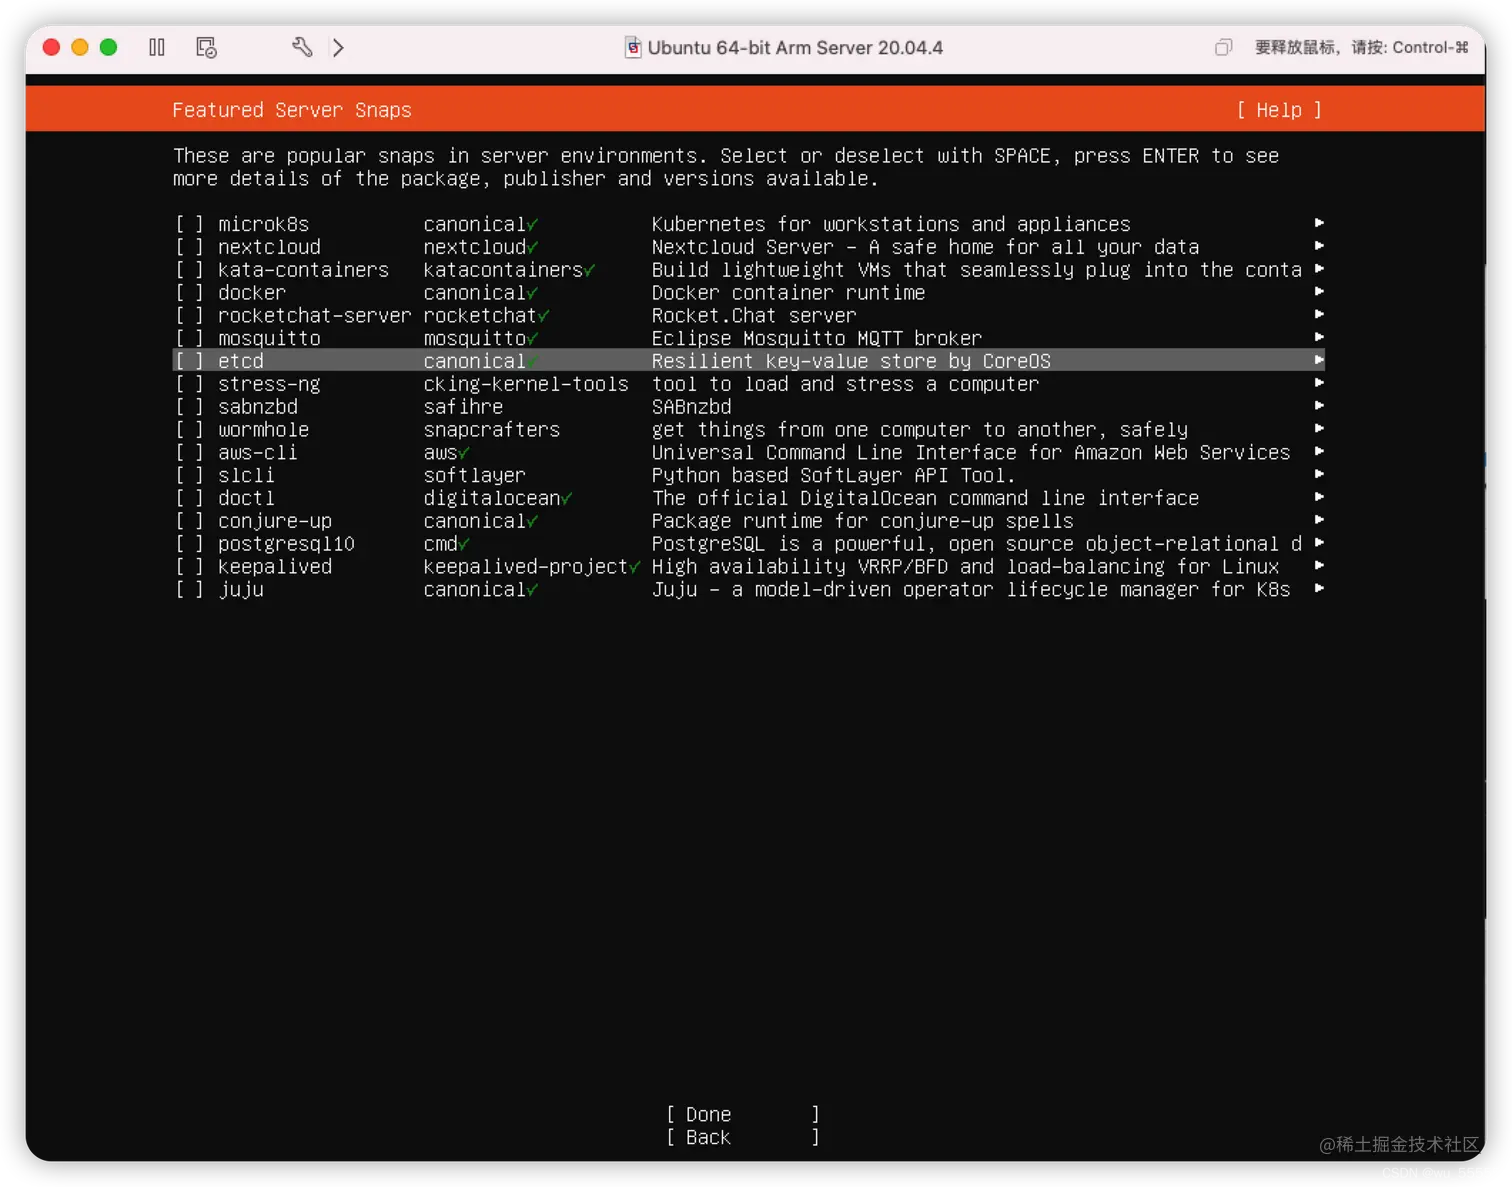Click the window view icon near Control hint
This screenshot has height=1187, width=1512.
[x=1223, y=47]
